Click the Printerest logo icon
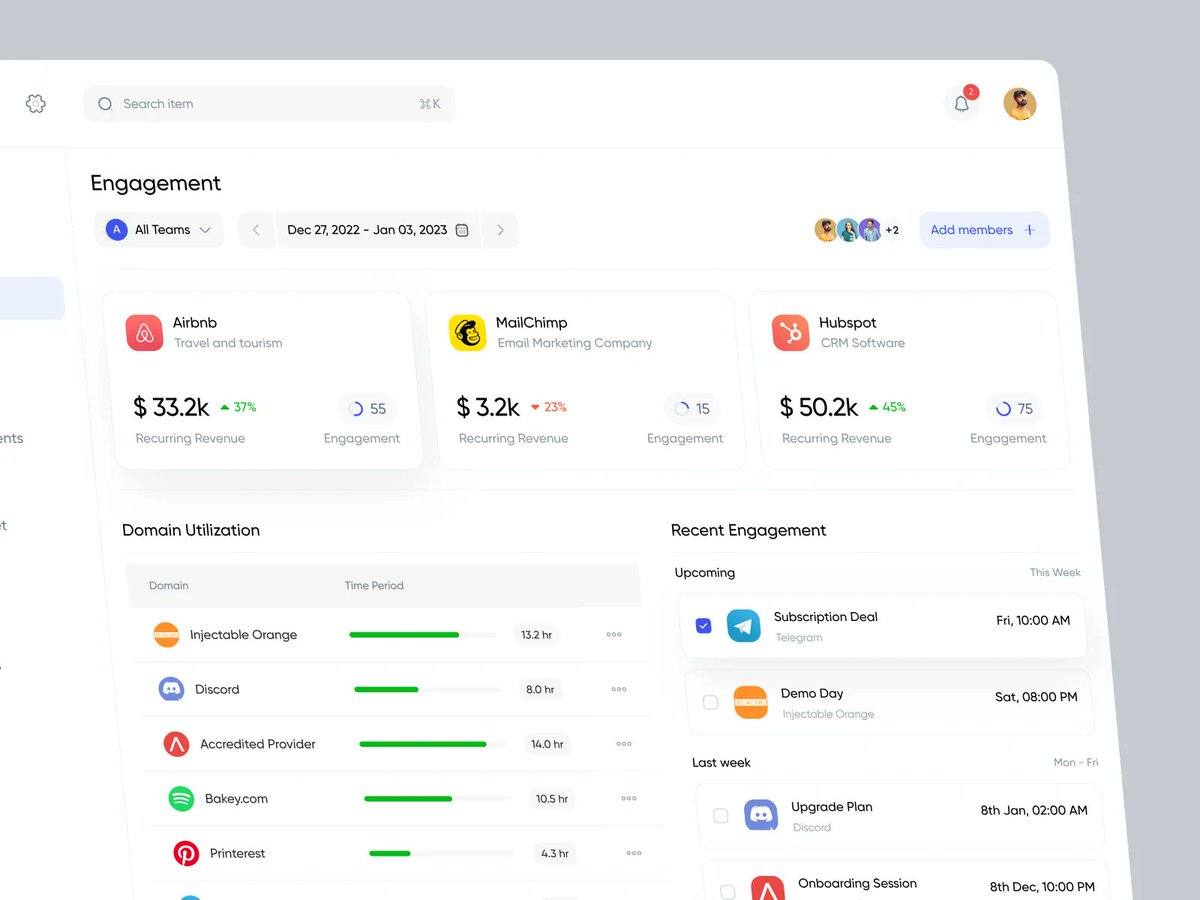 [x=186, y=853]
